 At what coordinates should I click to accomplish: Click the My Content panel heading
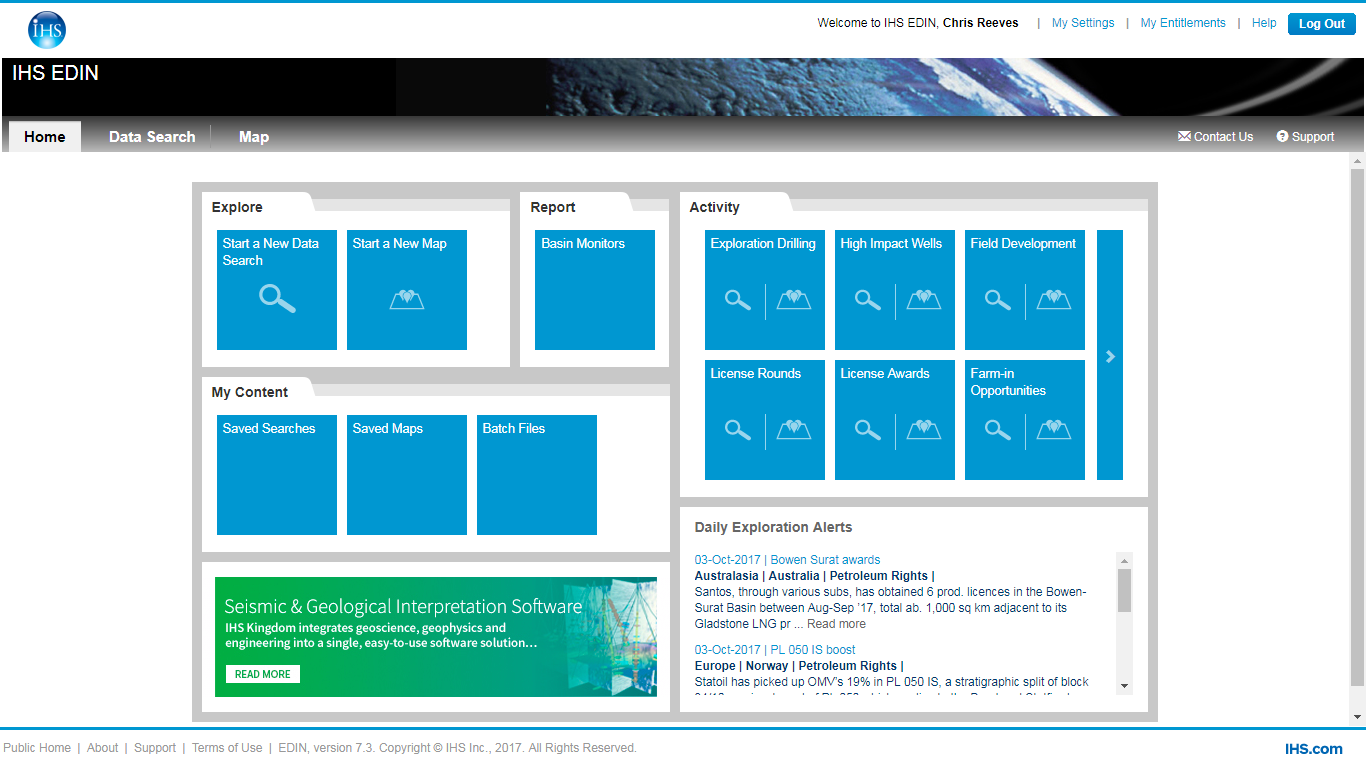(x=249, y=392)
